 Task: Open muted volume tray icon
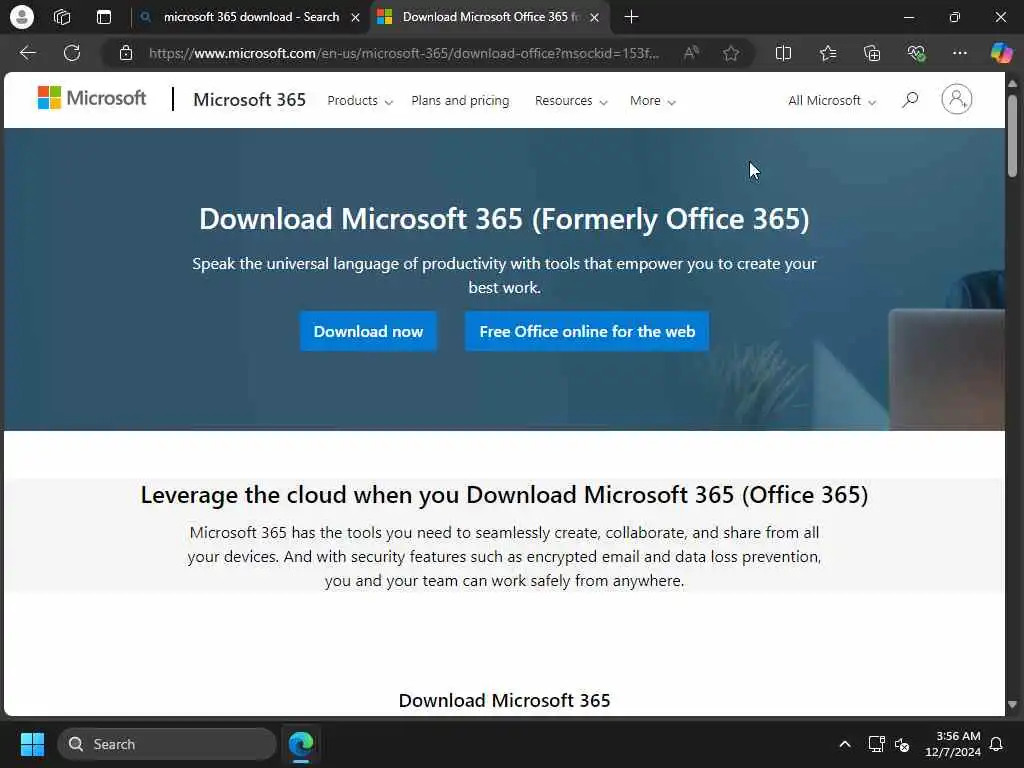903,744
